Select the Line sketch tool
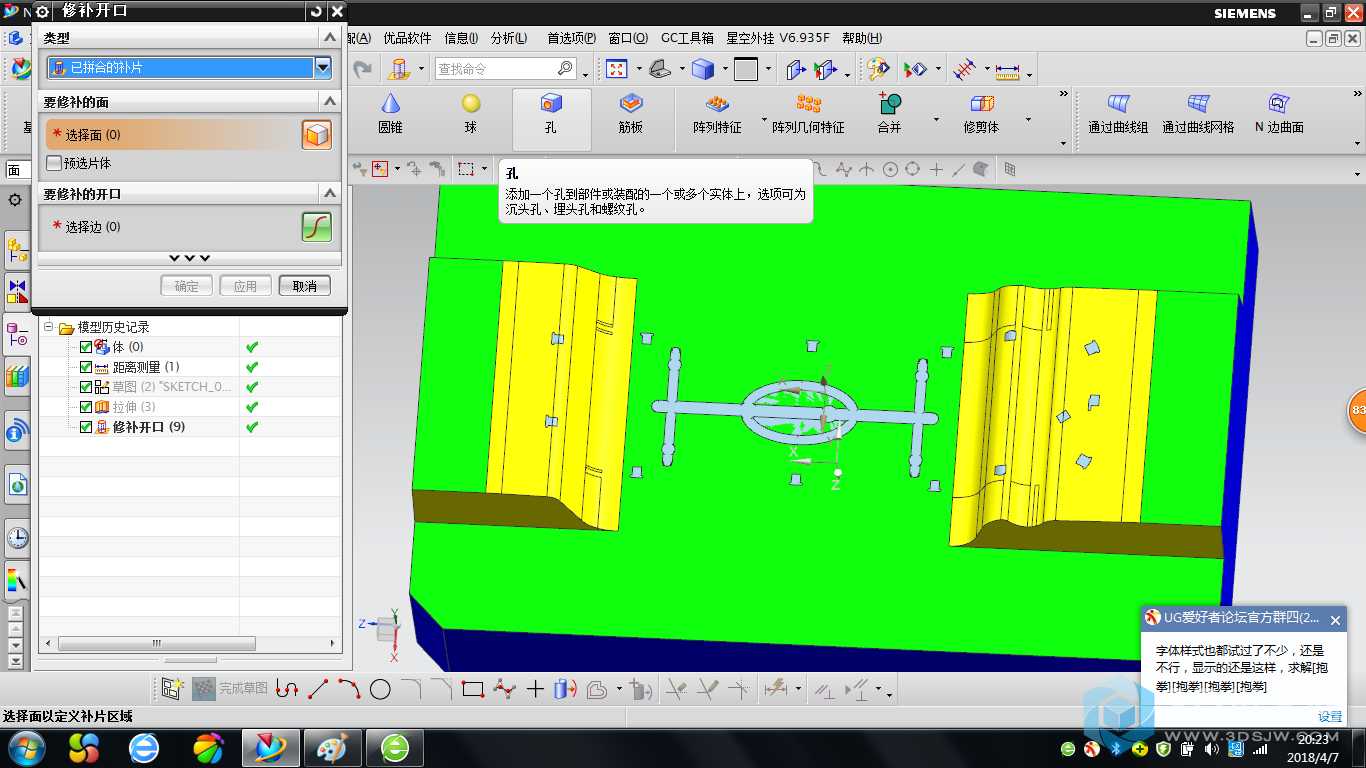Screen dimensions: 1366x768 [318, 689]
